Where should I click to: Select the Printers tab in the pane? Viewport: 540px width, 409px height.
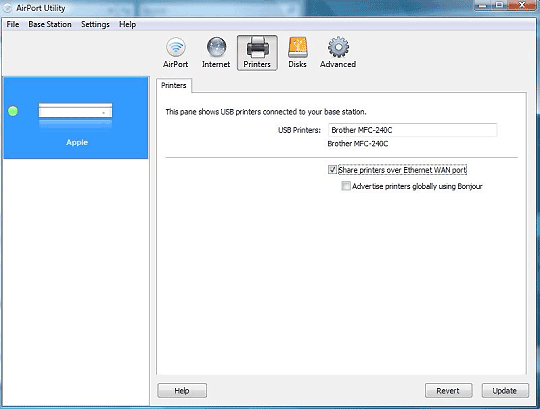click(174, 85)
